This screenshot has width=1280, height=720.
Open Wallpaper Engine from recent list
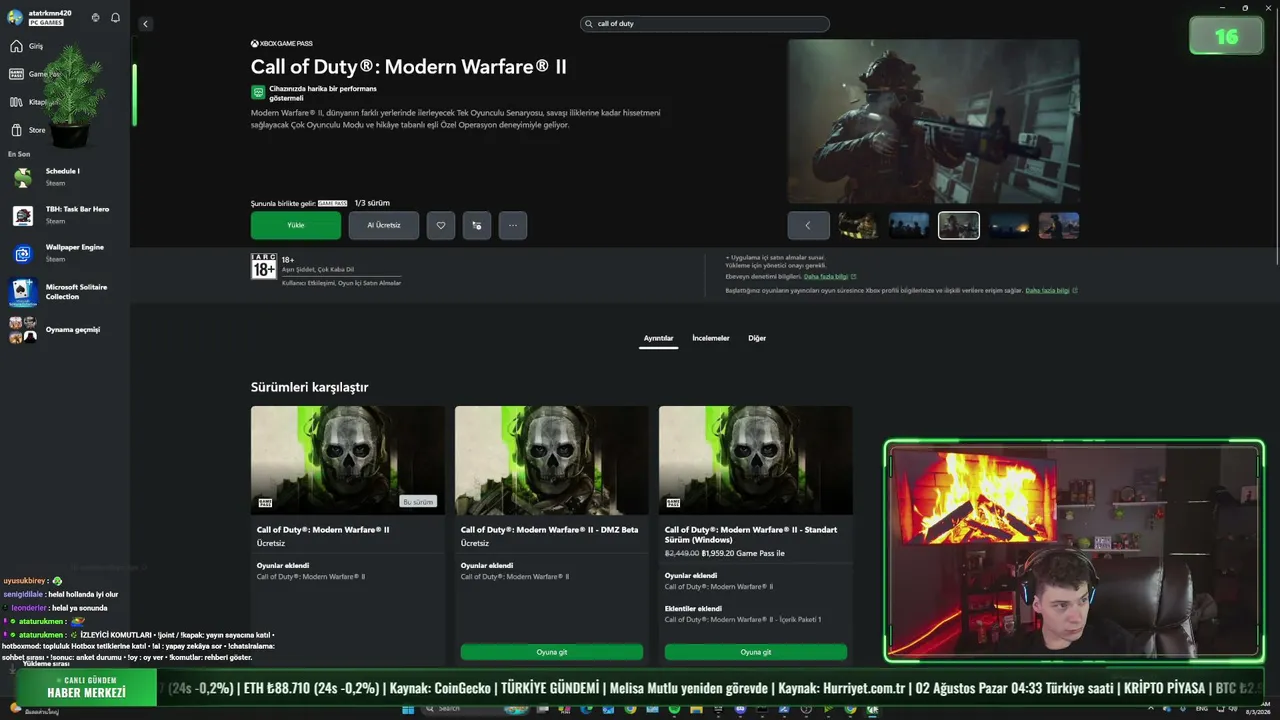pos(65,253)
